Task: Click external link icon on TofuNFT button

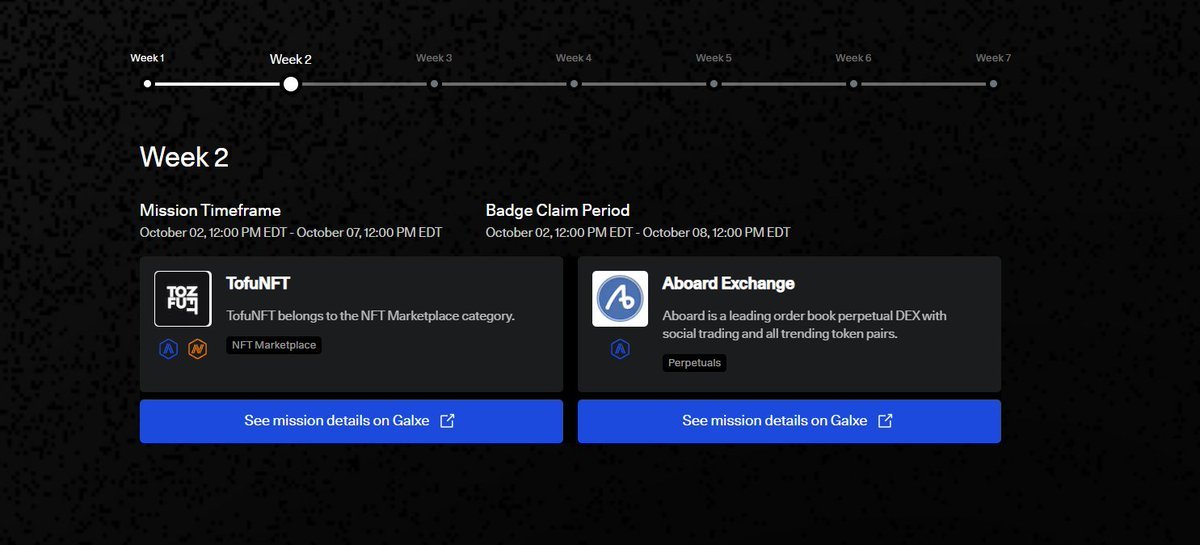Action: click(447, 421)
